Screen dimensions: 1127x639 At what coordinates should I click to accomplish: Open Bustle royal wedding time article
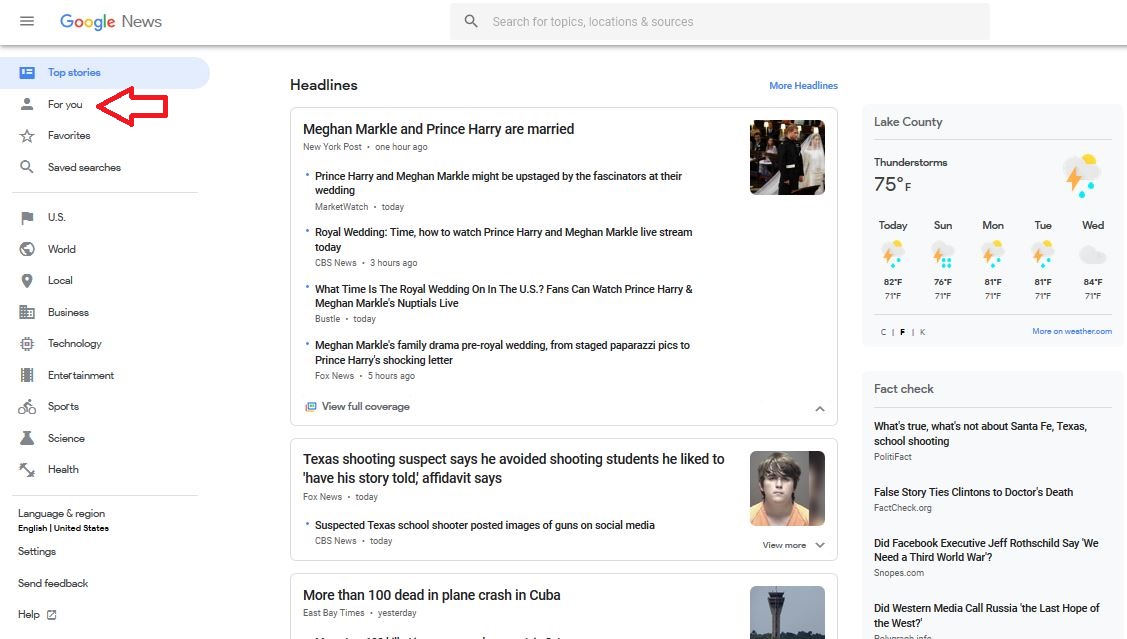(503, 296)
